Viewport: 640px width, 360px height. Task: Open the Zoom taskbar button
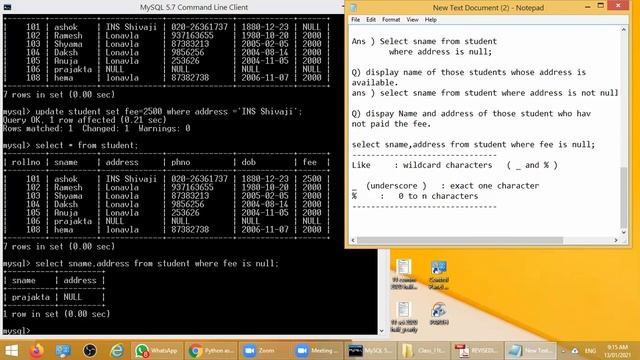point(265,351)
